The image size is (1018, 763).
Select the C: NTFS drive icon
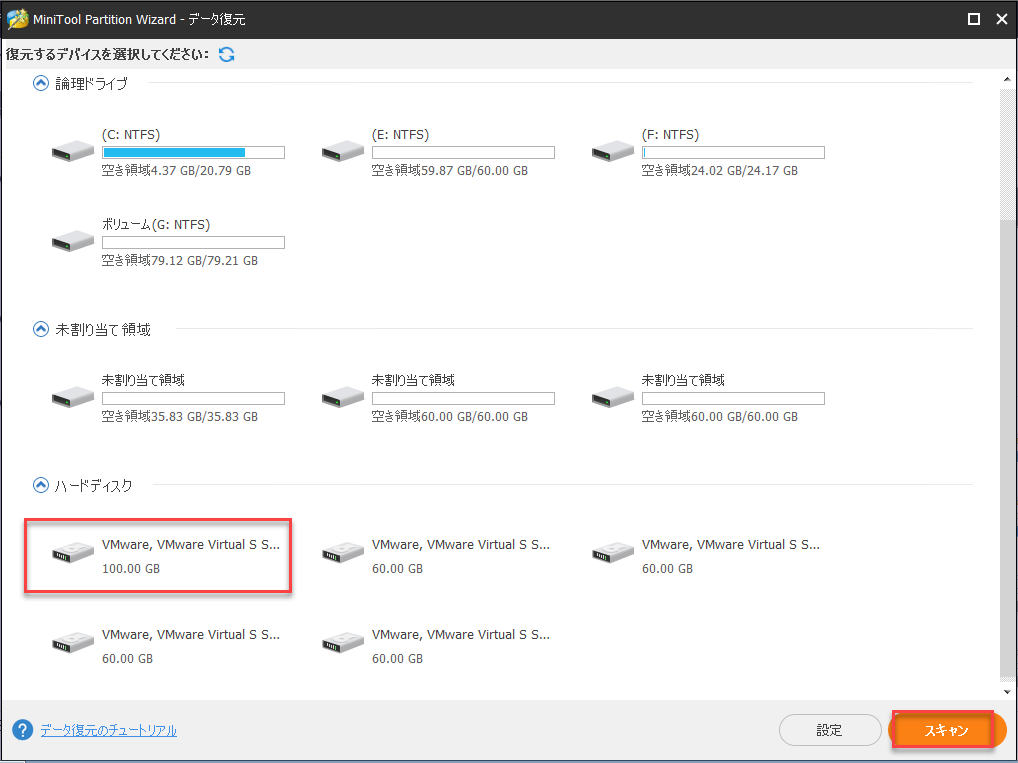click(x=71, y=150)
